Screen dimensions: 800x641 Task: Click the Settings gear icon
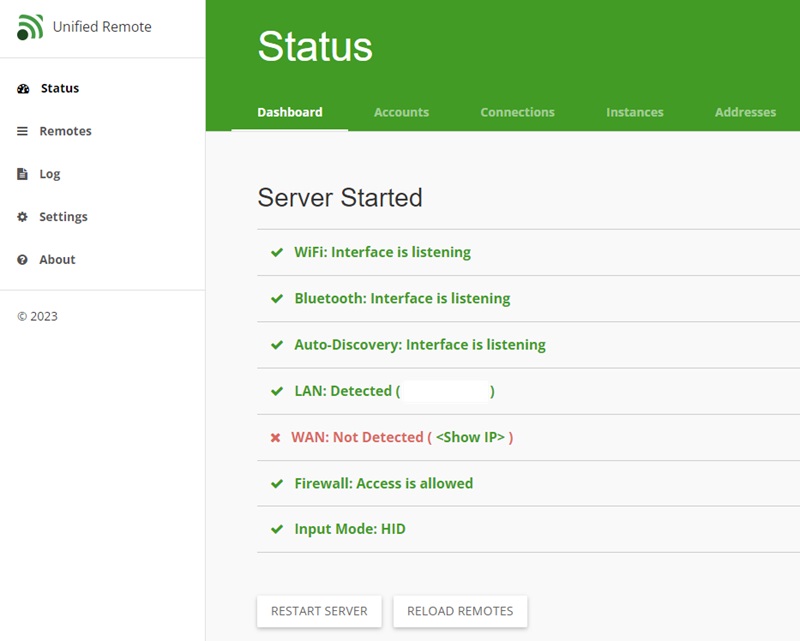point(22,216)
